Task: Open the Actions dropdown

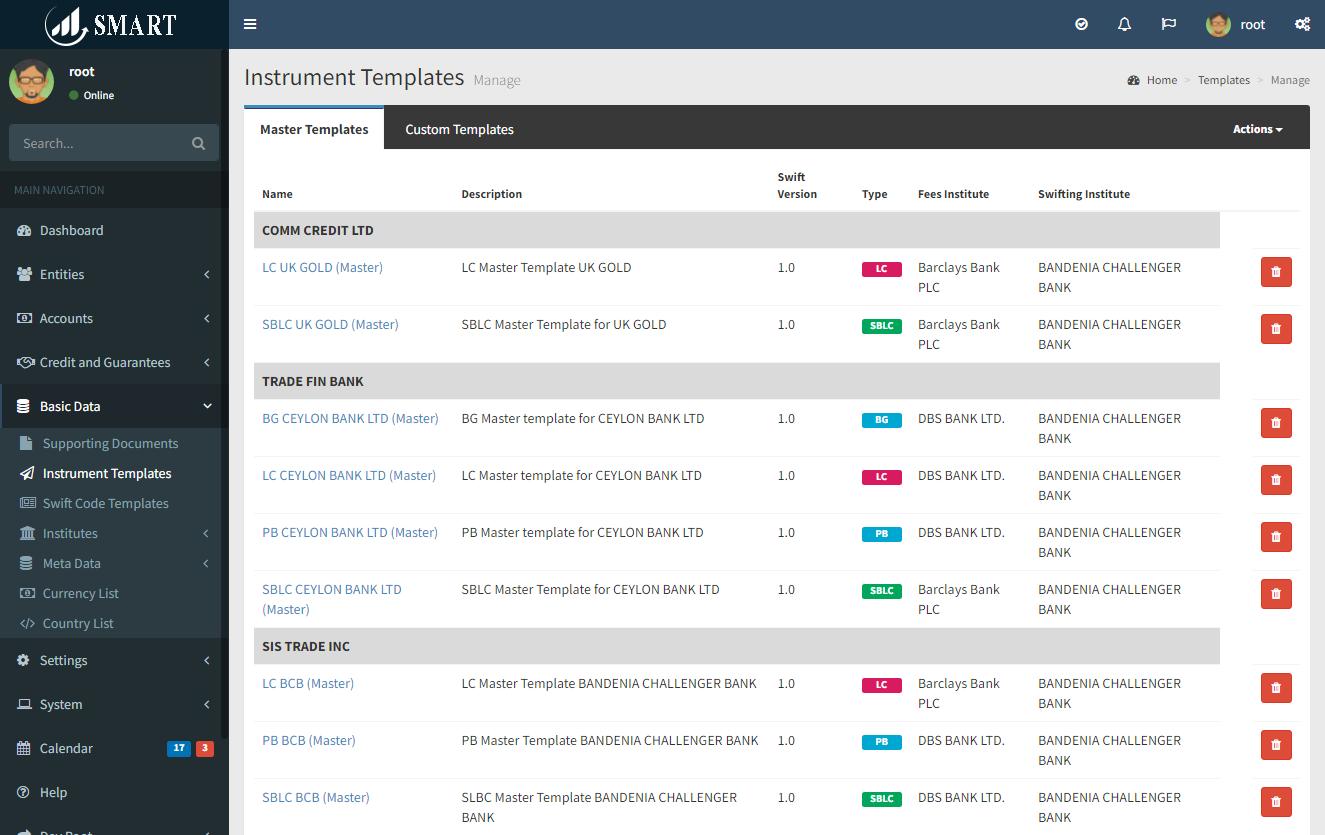Action: (x=1256, y=129)
